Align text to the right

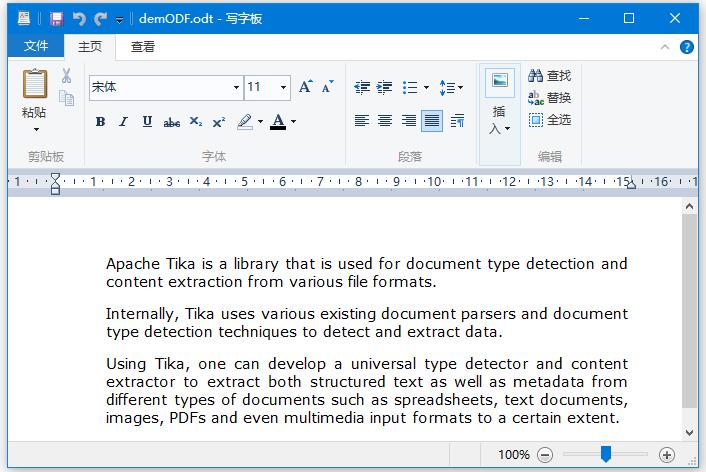click(409, 121)
